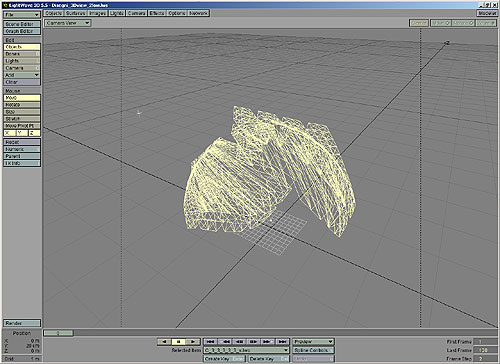This screenshot has height=364, width=500.
Task: Play the animation forward
Action: click(193, 342)
